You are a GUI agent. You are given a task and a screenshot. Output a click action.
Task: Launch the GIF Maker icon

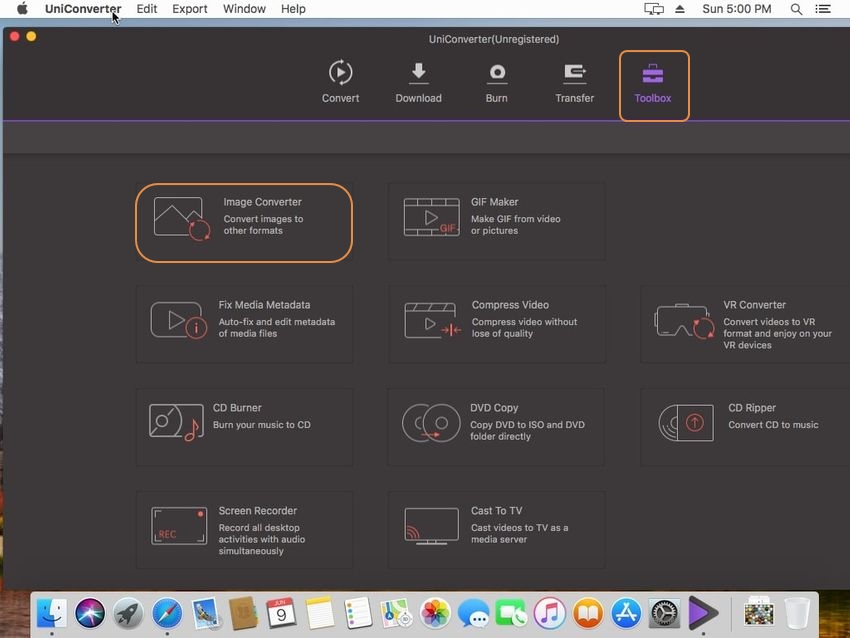coord(431,217)
